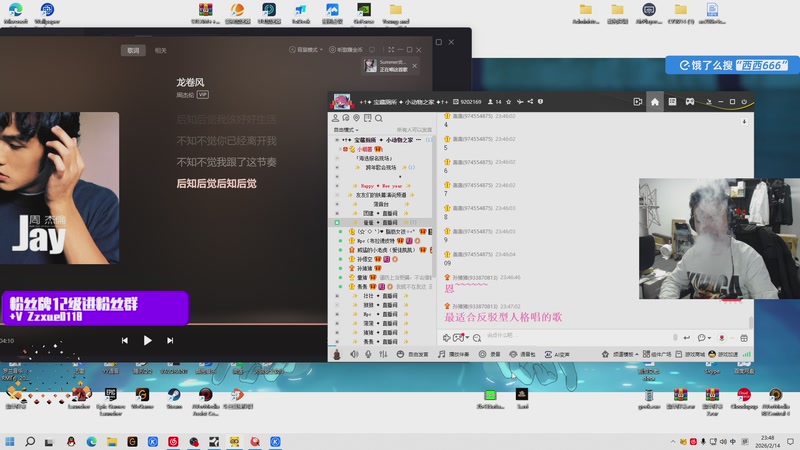800x450 pixels.
Task: Expand the 团建 • 直播间 channel node
Action: point(337,213)
